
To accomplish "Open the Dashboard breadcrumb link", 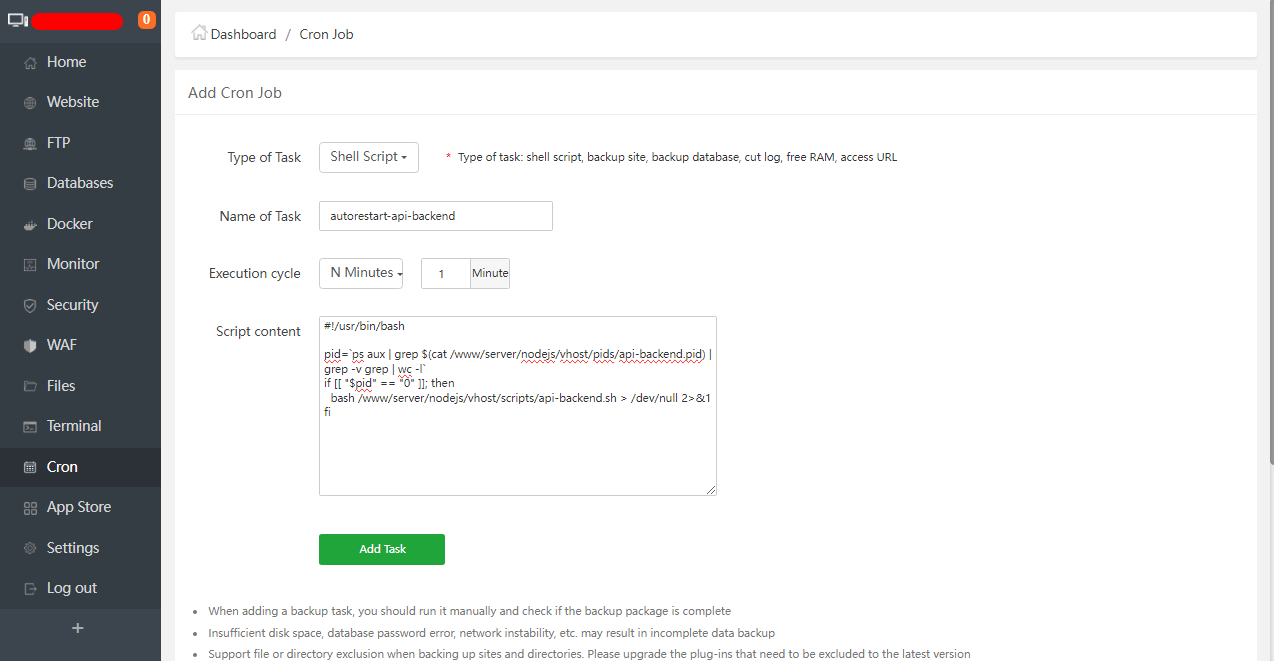I will pyautogui.click(x=242, y=33).
